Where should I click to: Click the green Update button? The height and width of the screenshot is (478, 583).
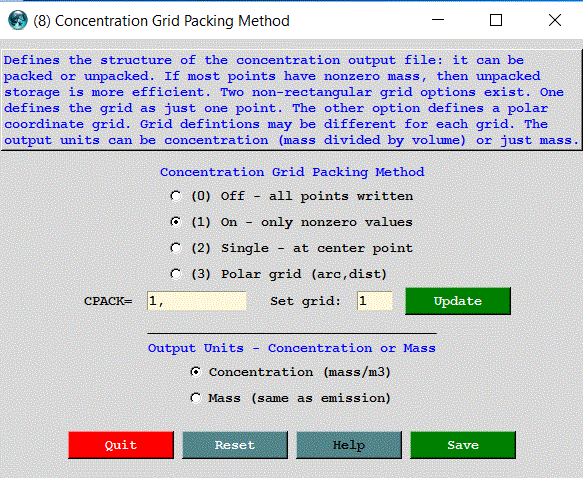(458, 301)
